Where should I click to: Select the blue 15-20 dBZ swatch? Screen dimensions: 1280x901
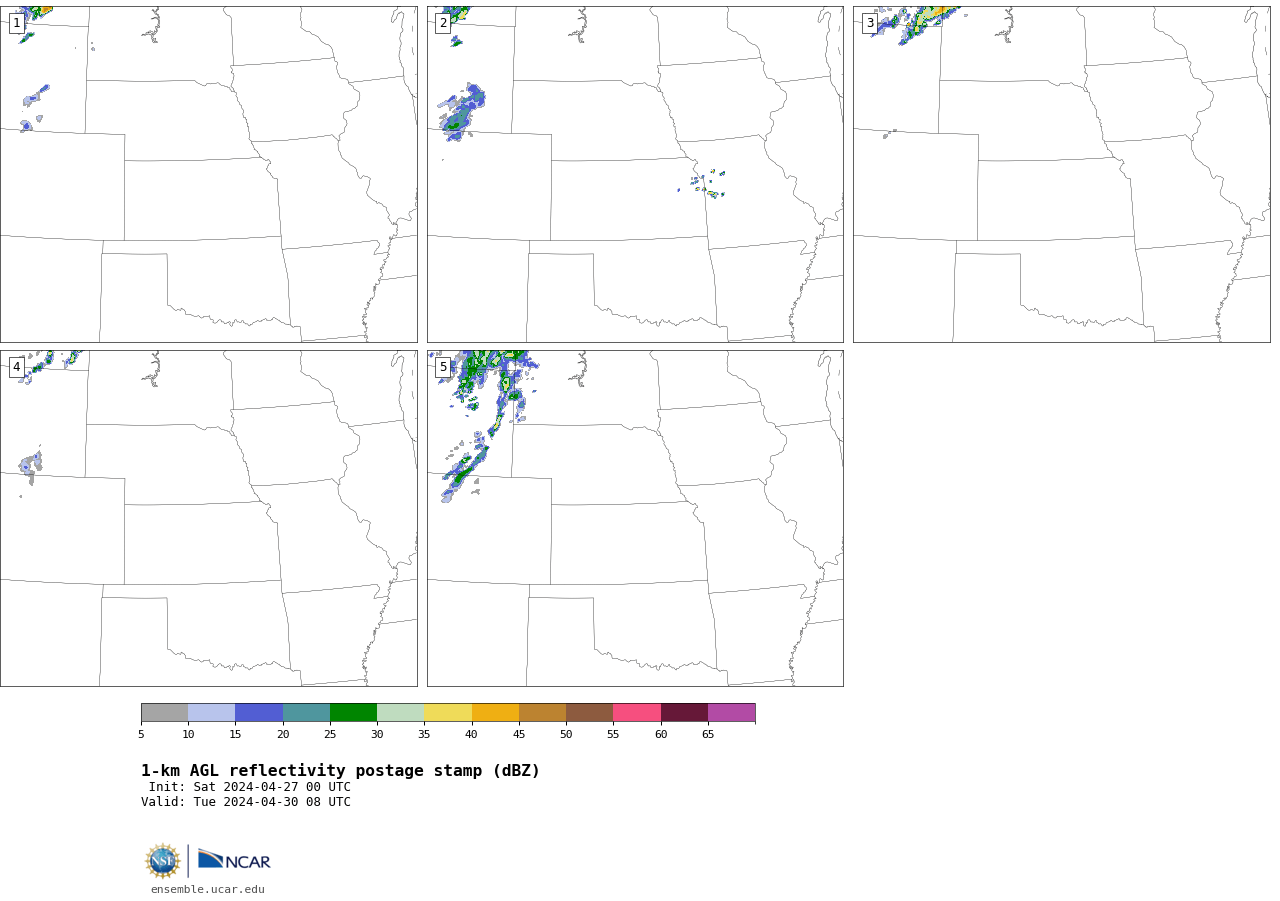(259, 713)
